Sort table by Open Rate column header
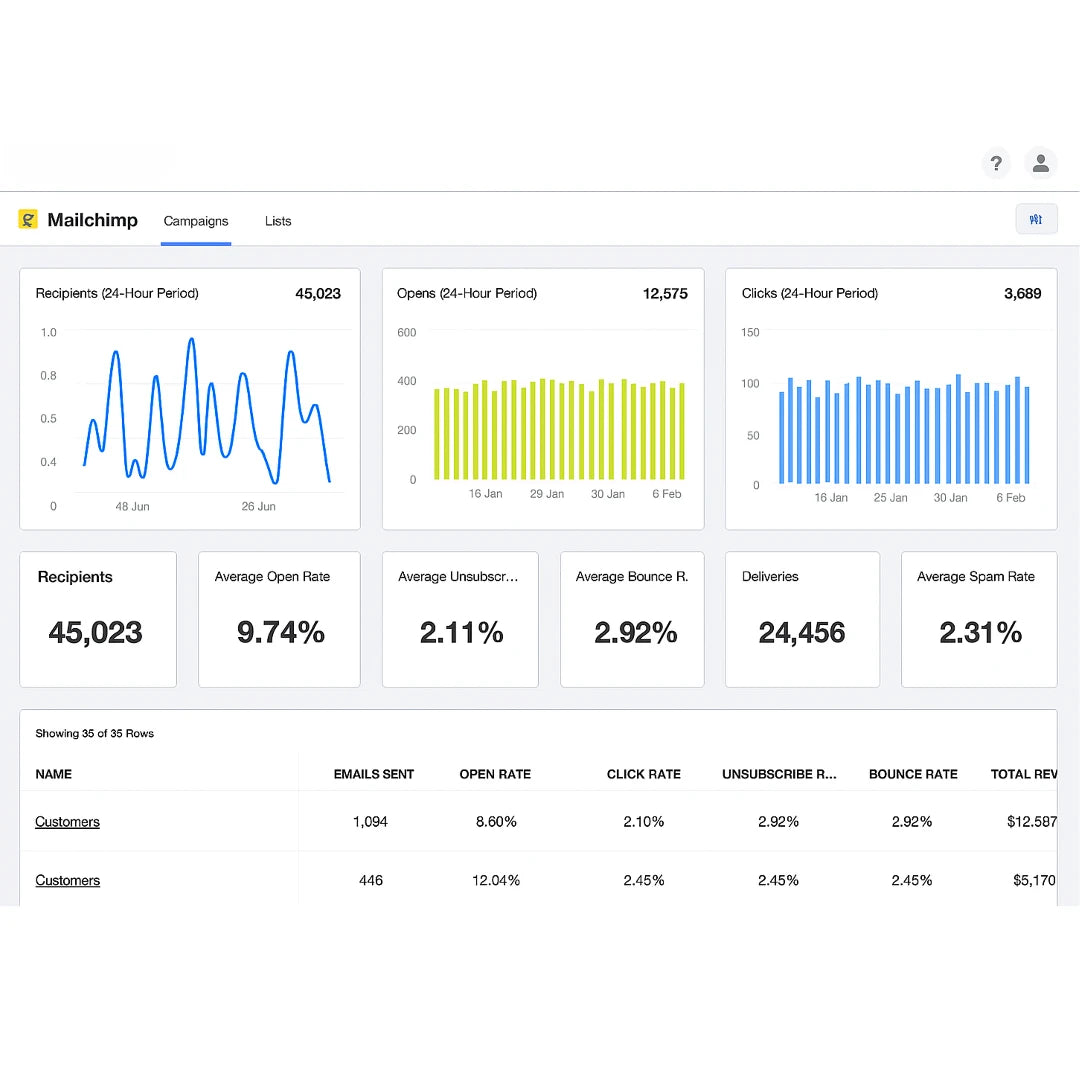1080x1080 pixels. click(x=495, y=774)
